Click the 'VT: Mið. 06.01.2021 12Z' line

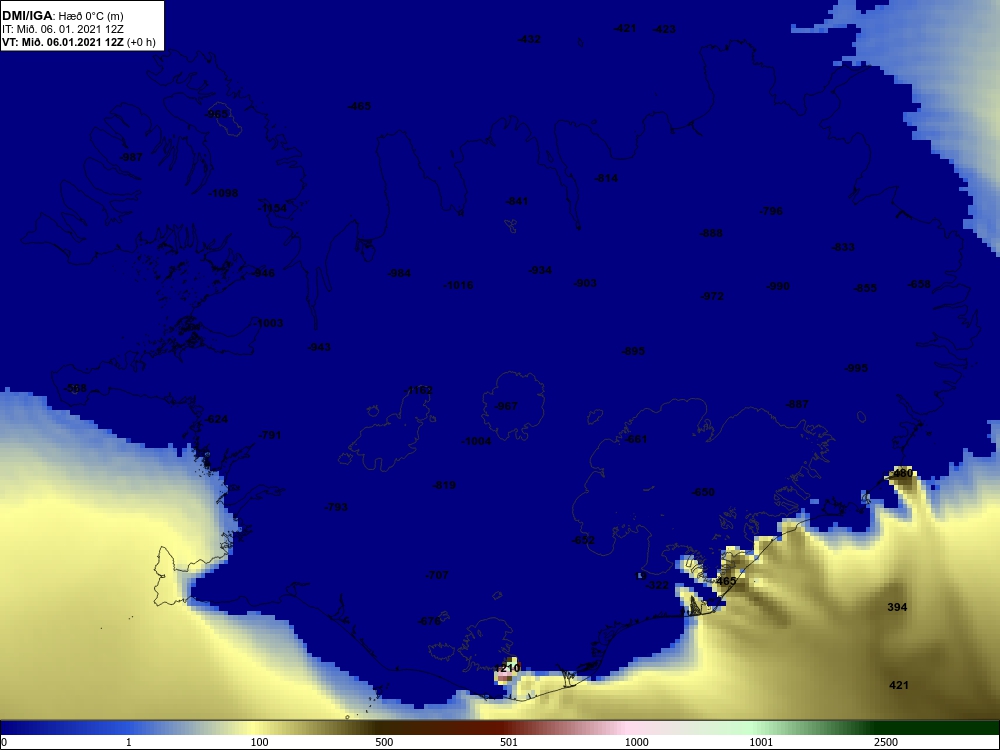point(63,42)
